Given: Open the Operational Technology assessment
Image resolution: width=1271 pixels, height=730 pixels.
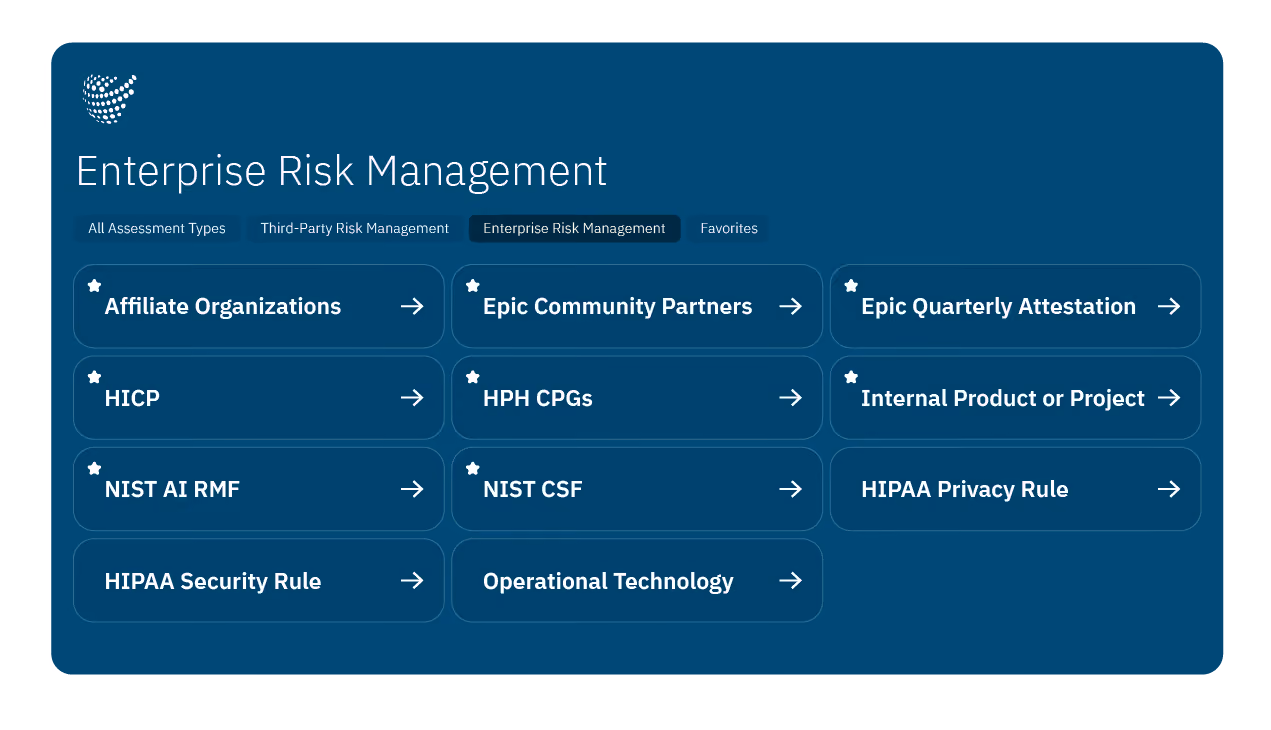Looking at the screenshot, I should [x=637, y=581].
